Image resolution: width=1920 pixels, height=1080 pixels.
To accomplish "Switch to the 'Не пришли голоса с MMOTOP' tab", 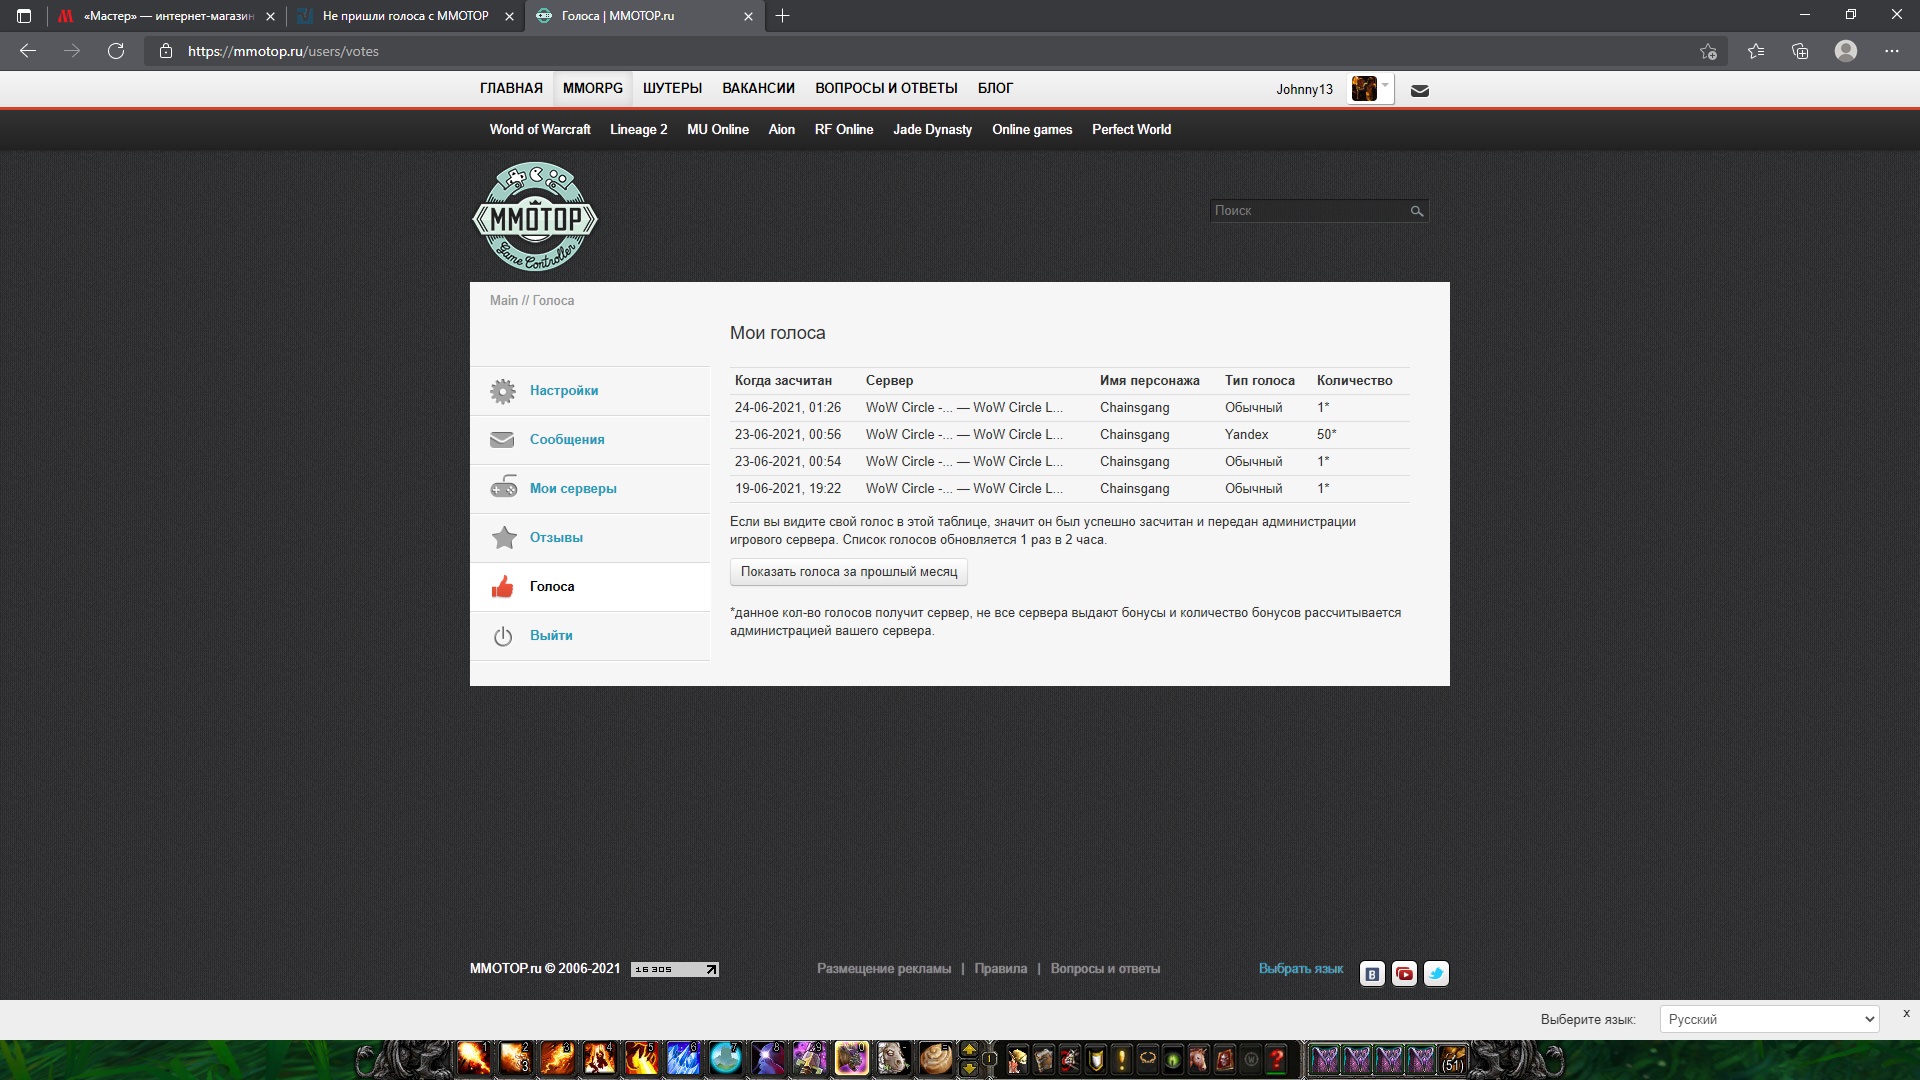I will click(x=405, y=16).
